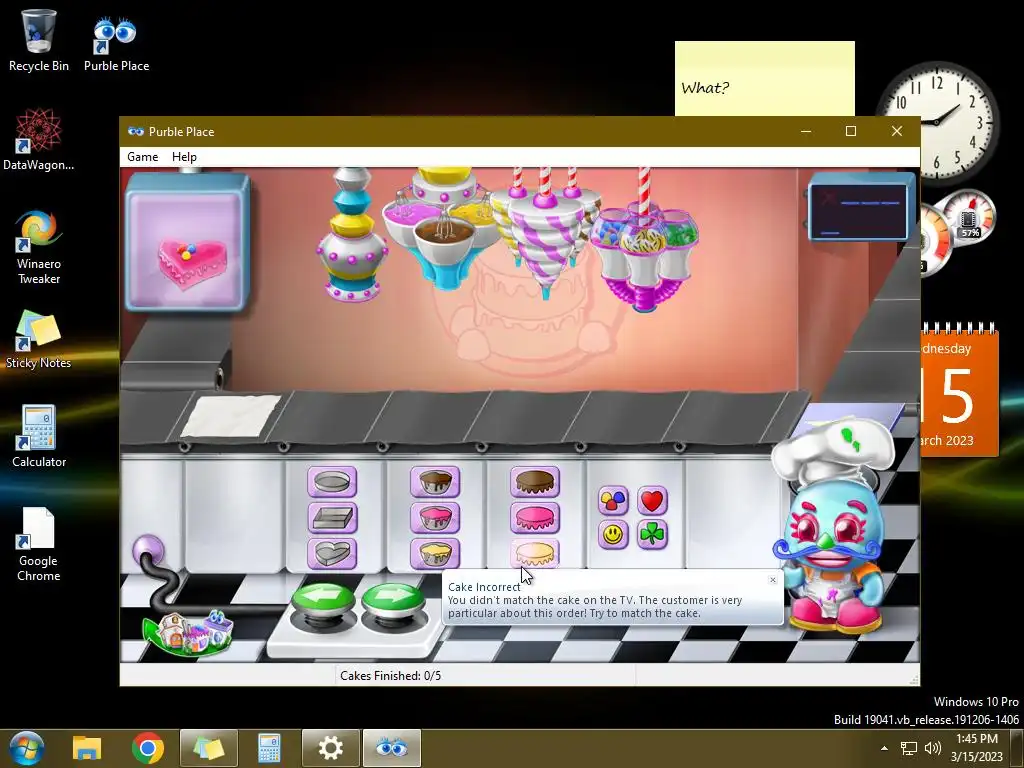Open the Recycle Bin desktop icon
Image resolution: width=1024 pixels, height=768 pixels.
(39, 40)
